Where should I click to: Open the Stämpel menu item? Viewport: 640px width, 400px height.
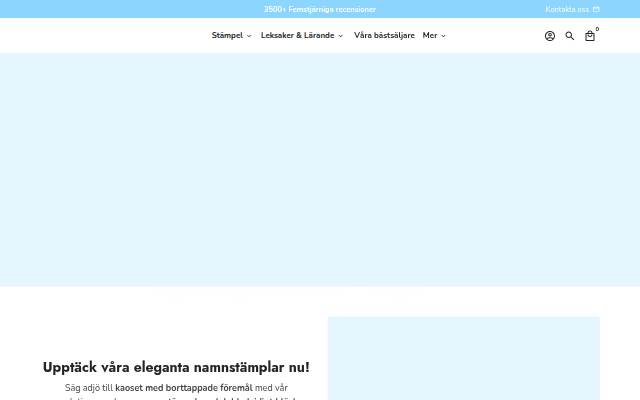(x=227, y=36)
